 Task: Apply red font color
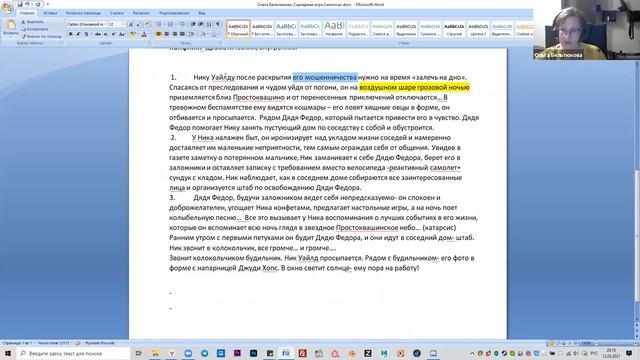tap(144, 35)
